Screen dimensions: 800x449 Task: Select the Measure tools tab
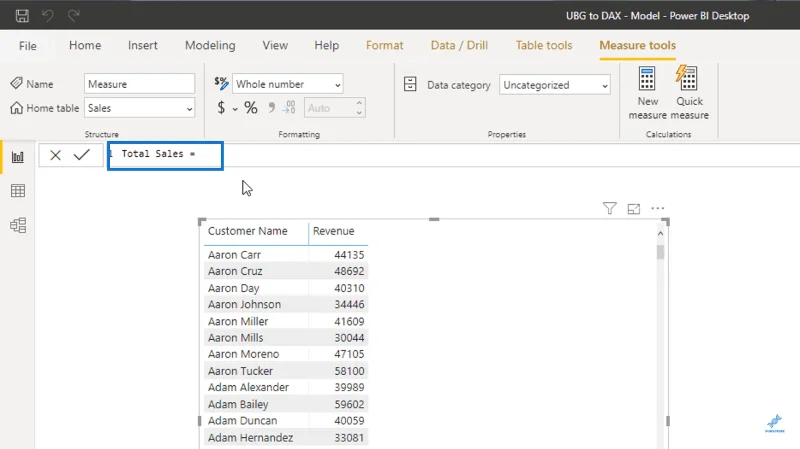coord(637,45)
